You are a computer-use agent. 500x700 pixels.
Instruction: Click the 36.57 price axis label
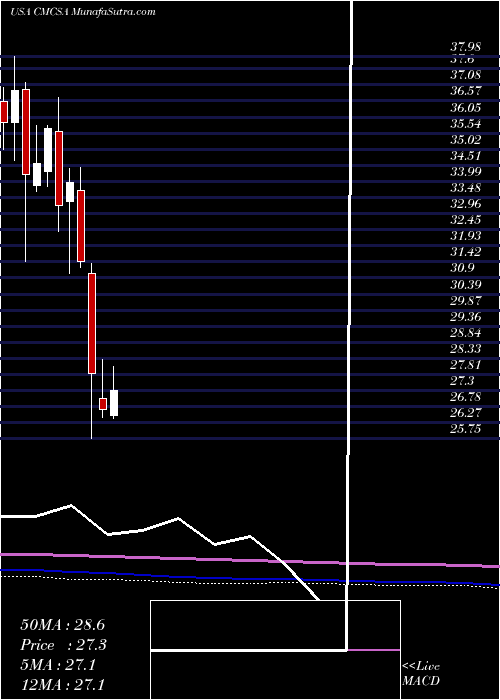(466, 91)
